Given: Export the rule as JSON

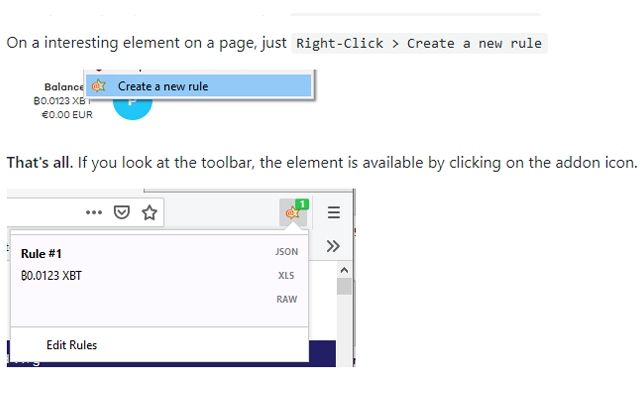Looking at the screenshot, I should coord(287,253).
